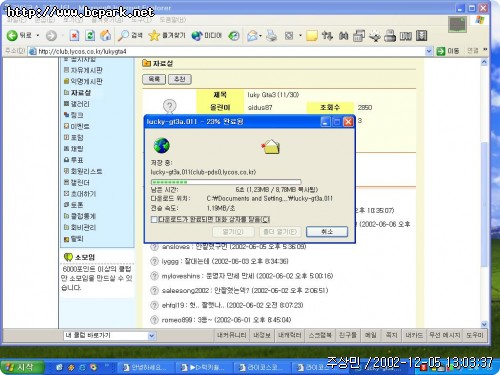Click the question icon beside the lyggg comment
500x375 pixels.
pyautogui.click(x=154, y=261)
